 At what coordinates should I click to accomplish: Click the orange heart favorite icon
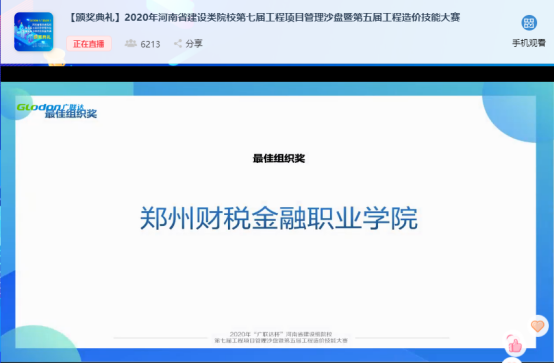(537, 326)
